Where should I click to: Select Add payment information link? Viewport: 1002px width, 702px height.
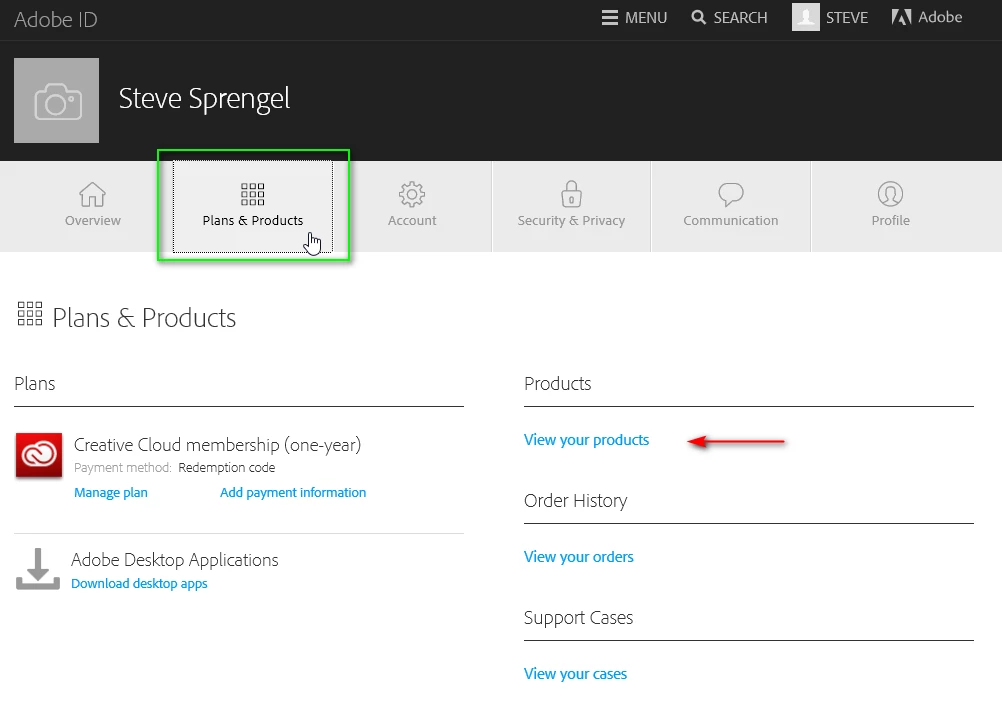pos(293,493)
